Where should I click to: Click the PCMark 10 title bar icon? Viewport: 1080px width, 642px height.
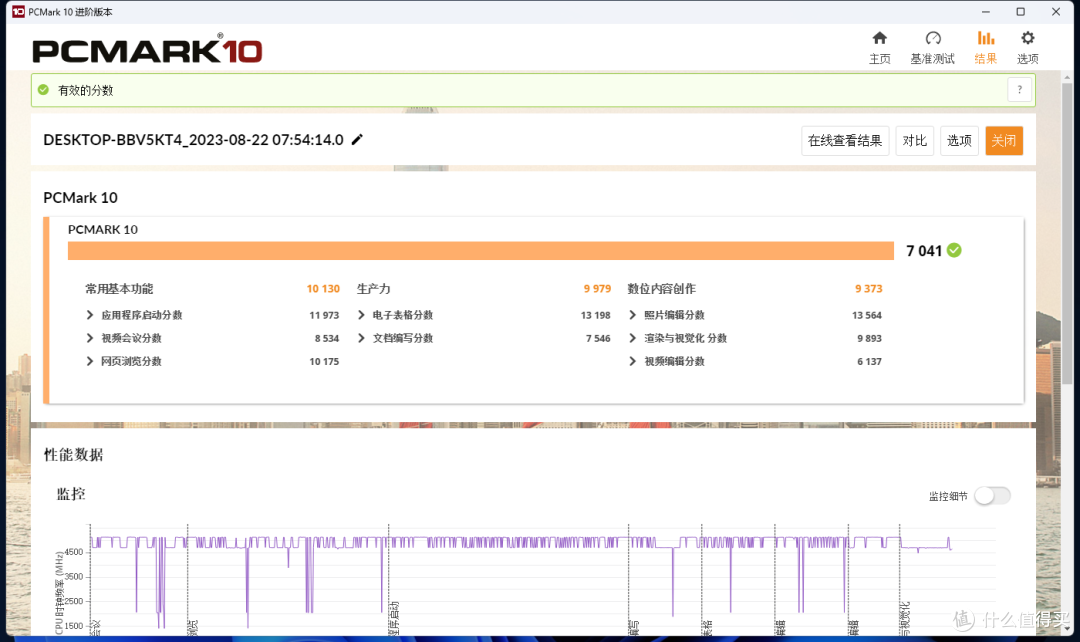[18, 12]
